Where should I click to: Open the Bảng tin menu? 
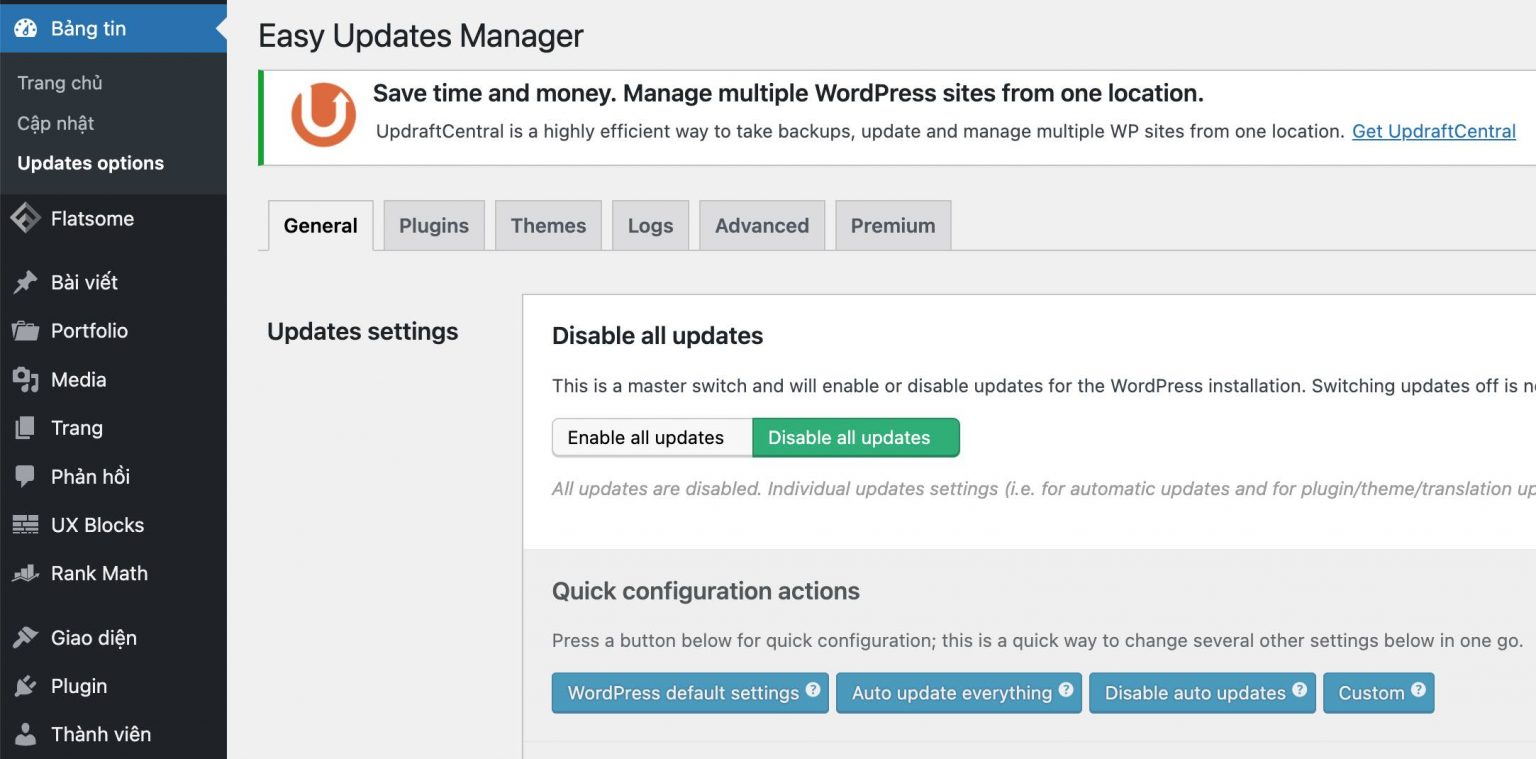113,29
